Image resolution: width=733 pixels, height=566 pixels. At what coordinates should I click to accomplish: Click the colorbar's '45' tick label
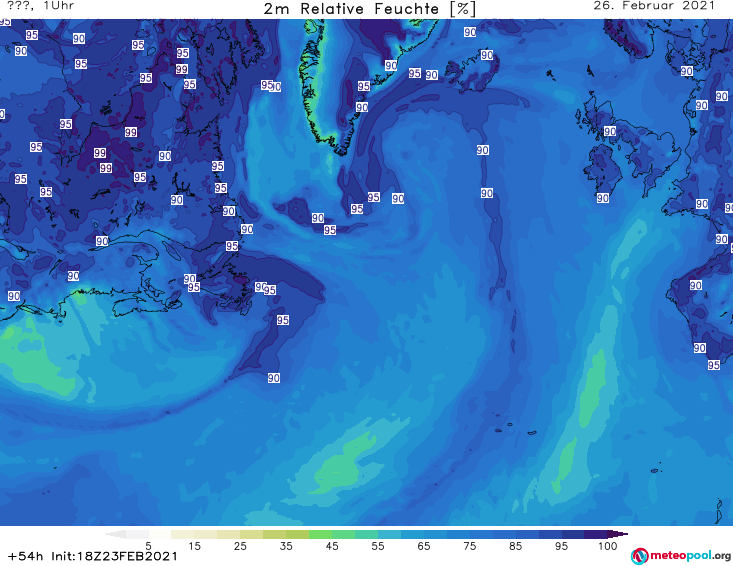tap(332, 546)
